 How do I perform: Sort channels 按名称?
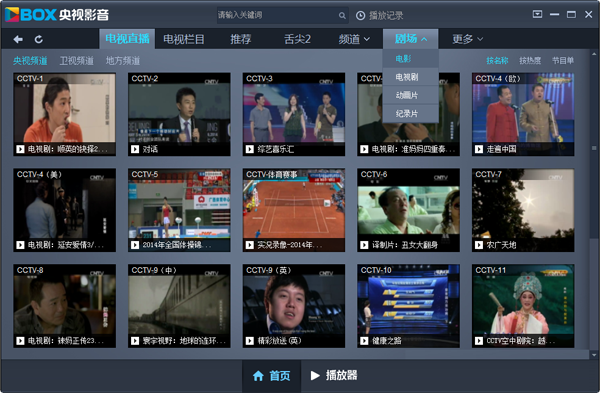pyautogui.click(x=497, y=60)
